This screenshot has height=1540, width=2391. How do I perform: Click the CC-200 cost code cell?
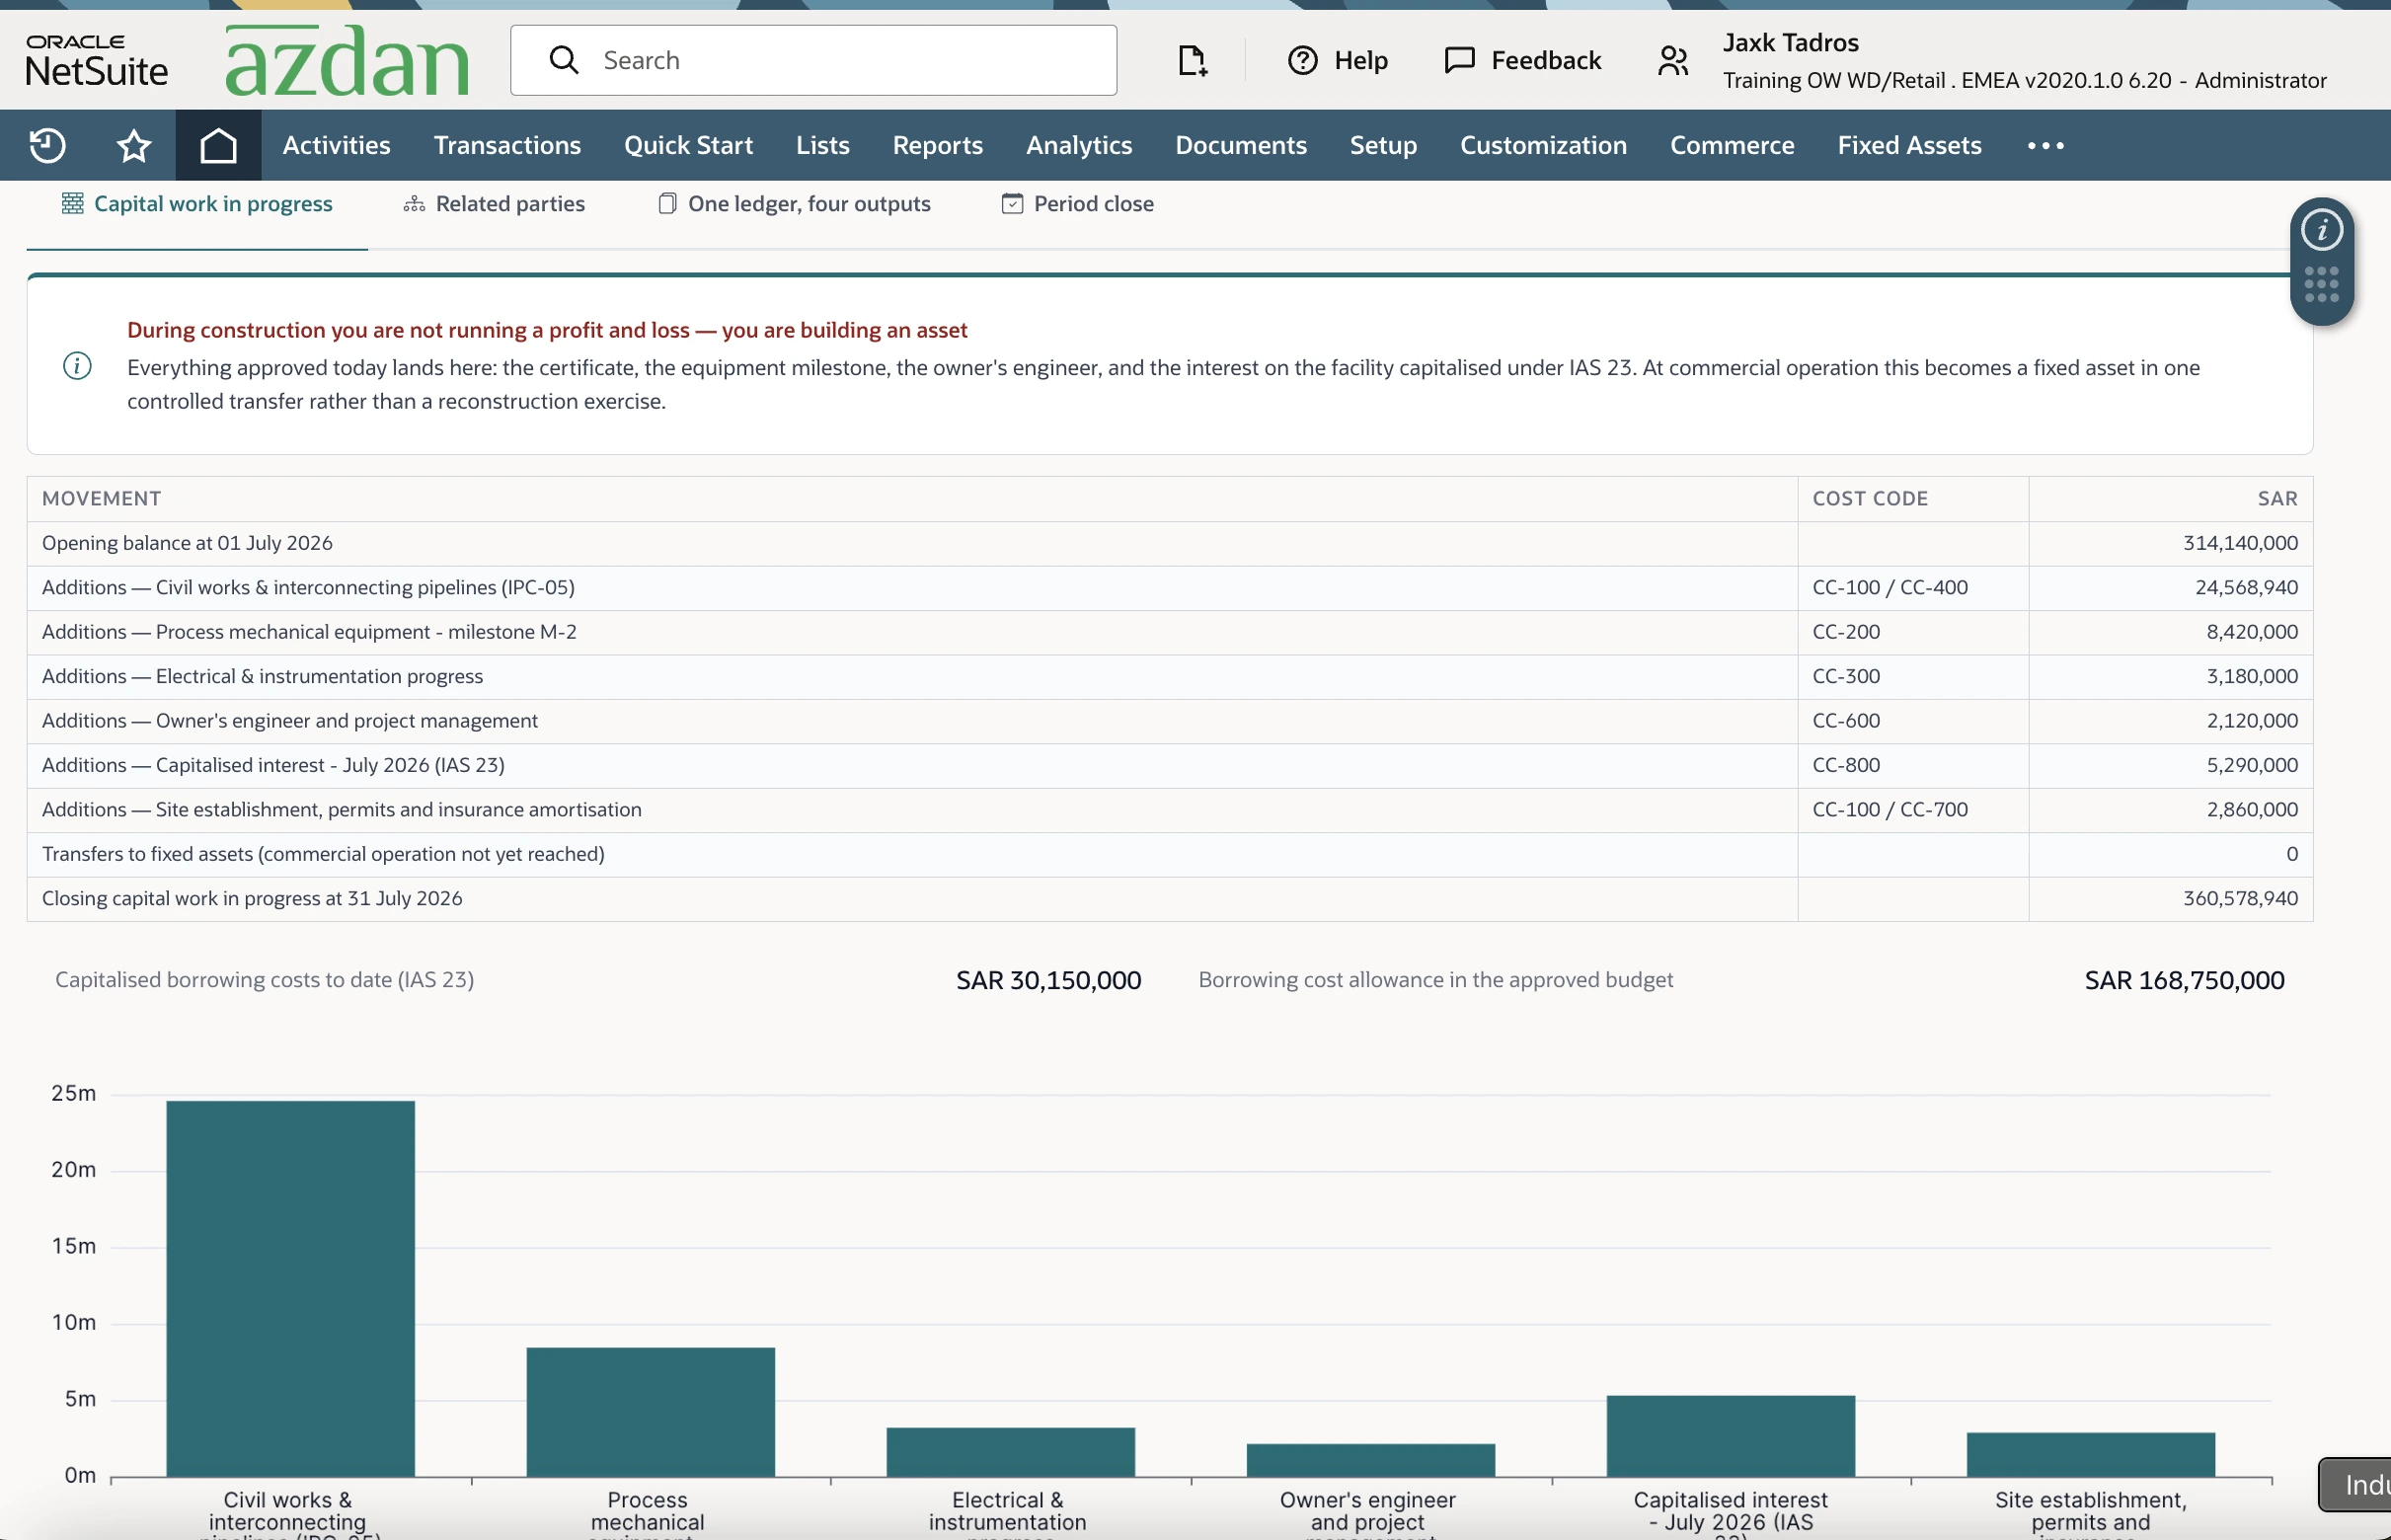tap(1912, 632)
